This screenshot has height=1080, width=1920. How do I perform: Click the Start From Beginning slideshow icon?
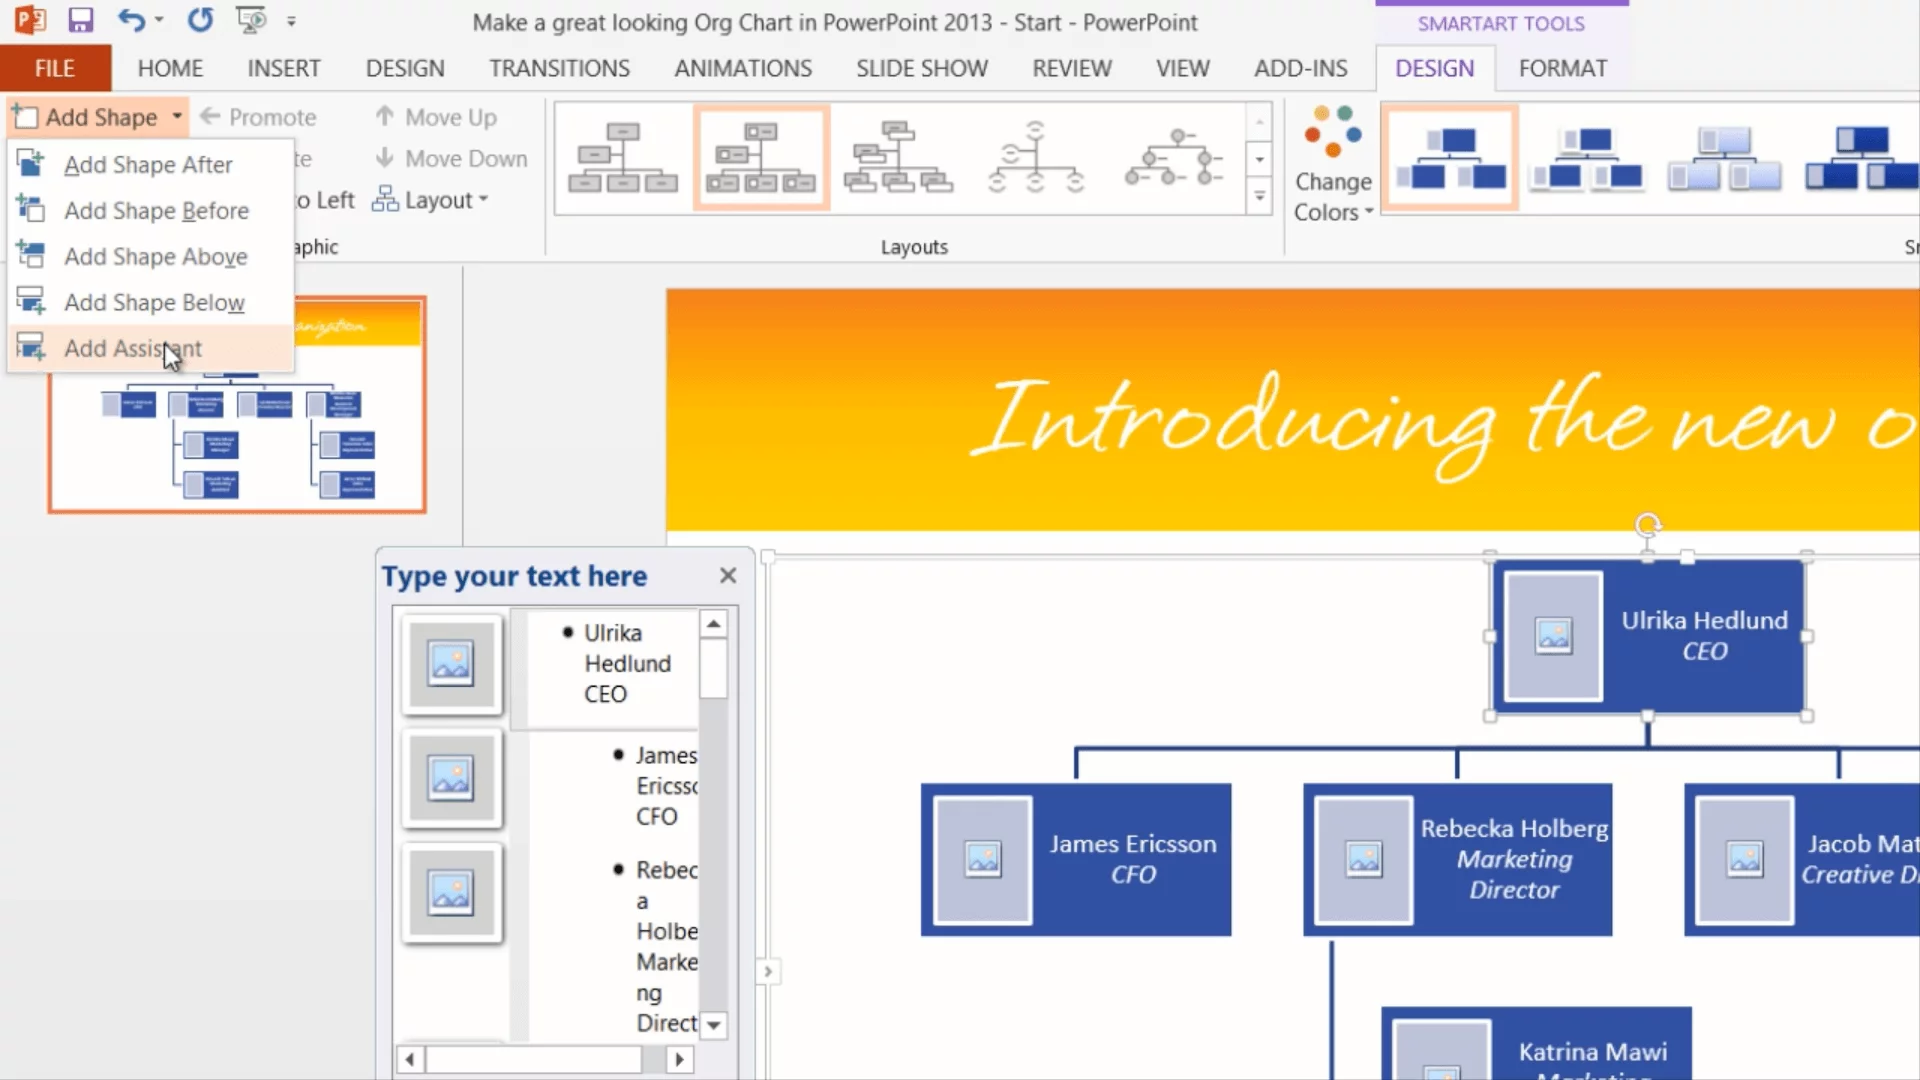[250, 20]
